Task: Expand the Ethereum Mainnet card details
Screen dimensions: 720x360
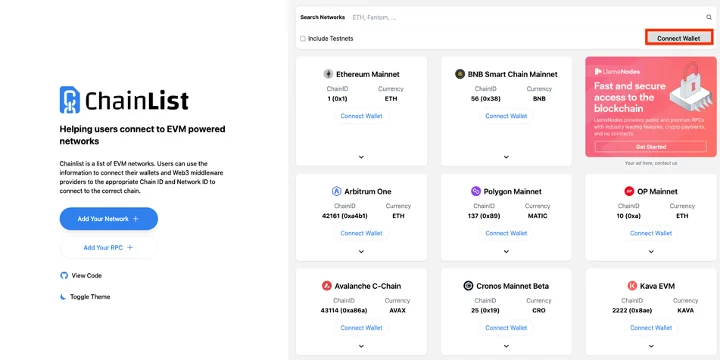Action: 361,157
